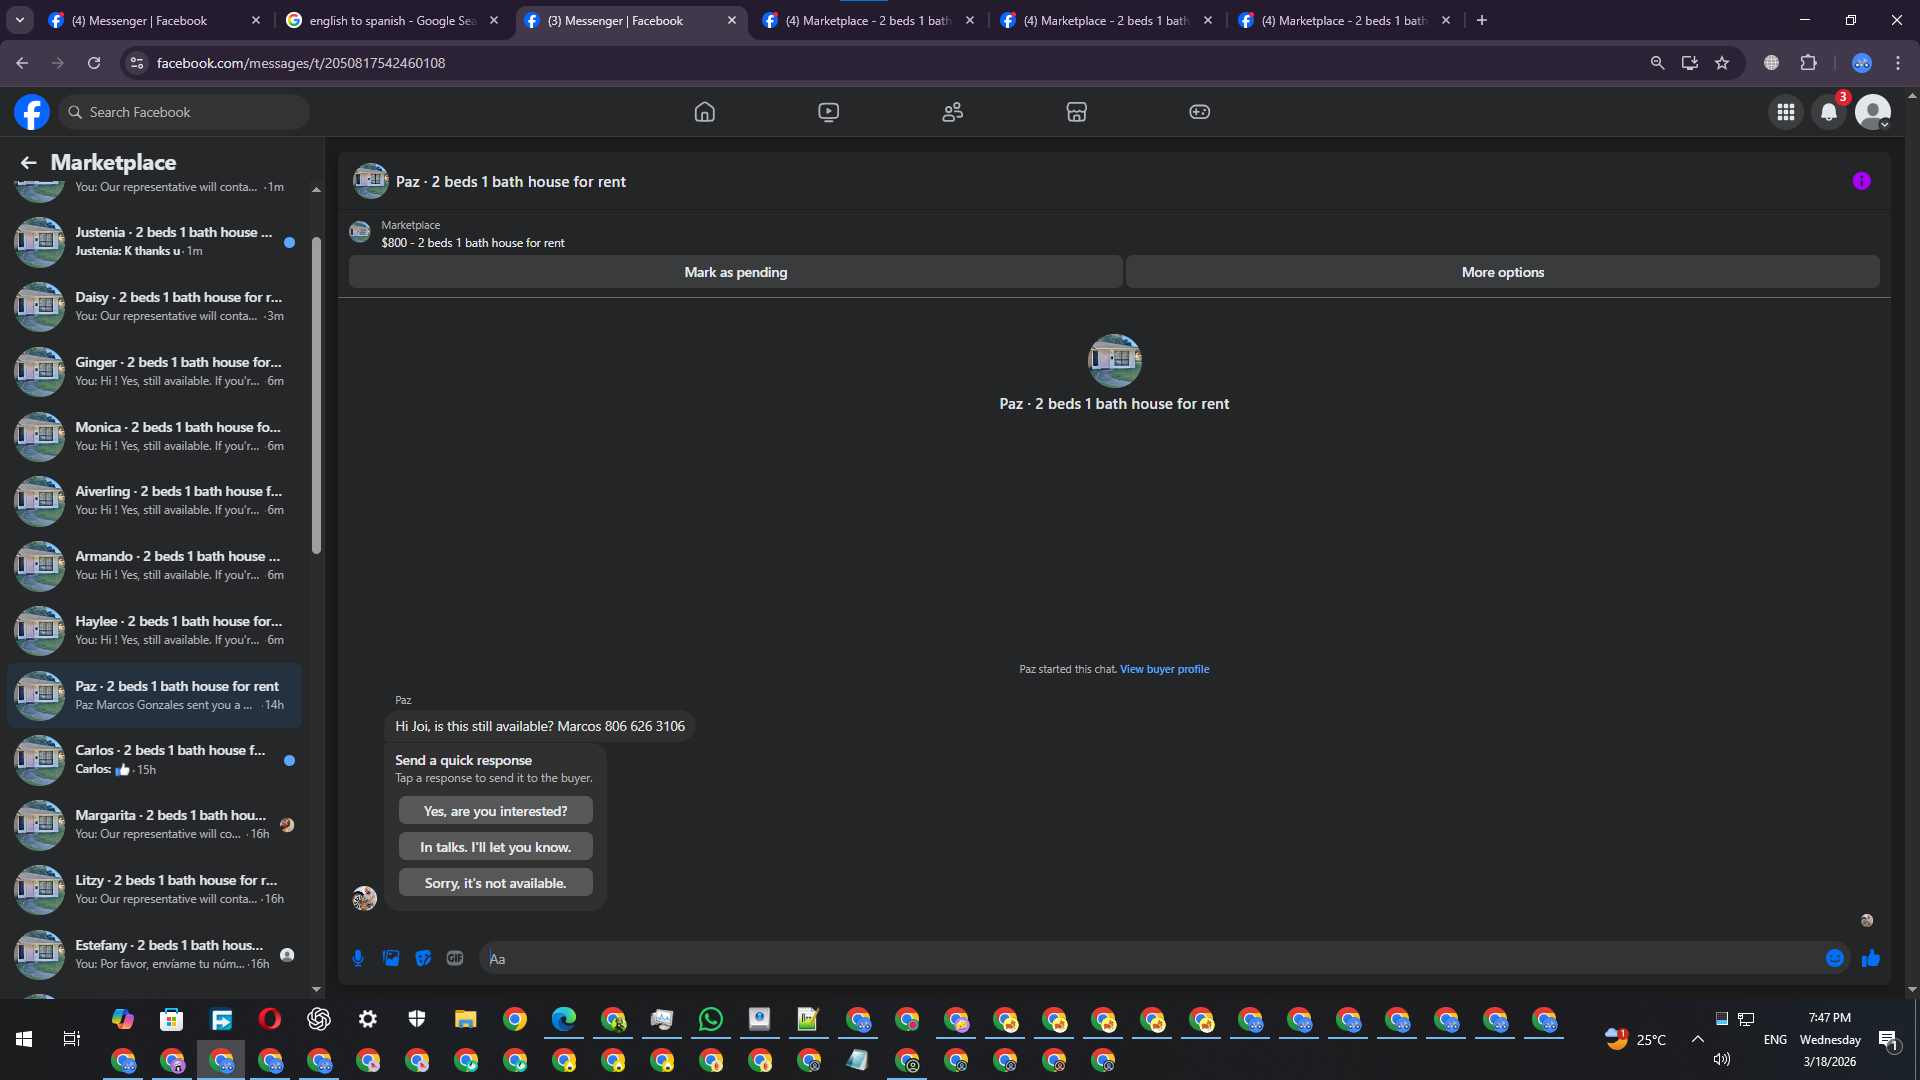Click the voice clip microphone icon
Viewport: 1920px width, 1080px height.
pos(358,958)
